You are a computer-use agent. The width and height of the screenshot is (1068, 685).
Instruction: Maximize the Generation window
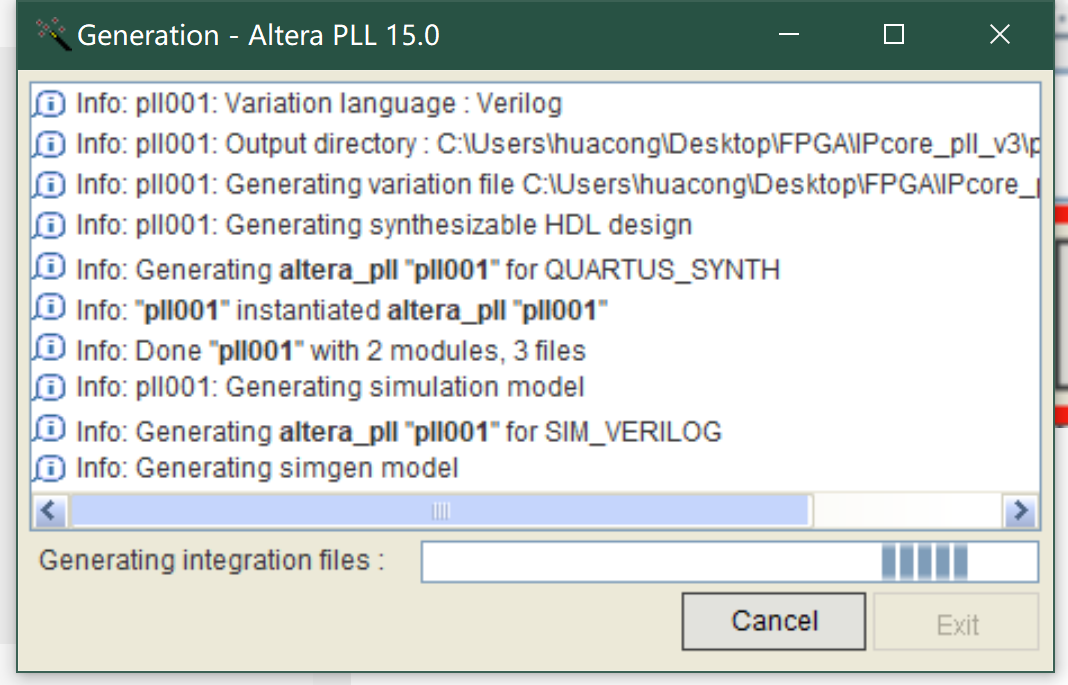[894, 34]
